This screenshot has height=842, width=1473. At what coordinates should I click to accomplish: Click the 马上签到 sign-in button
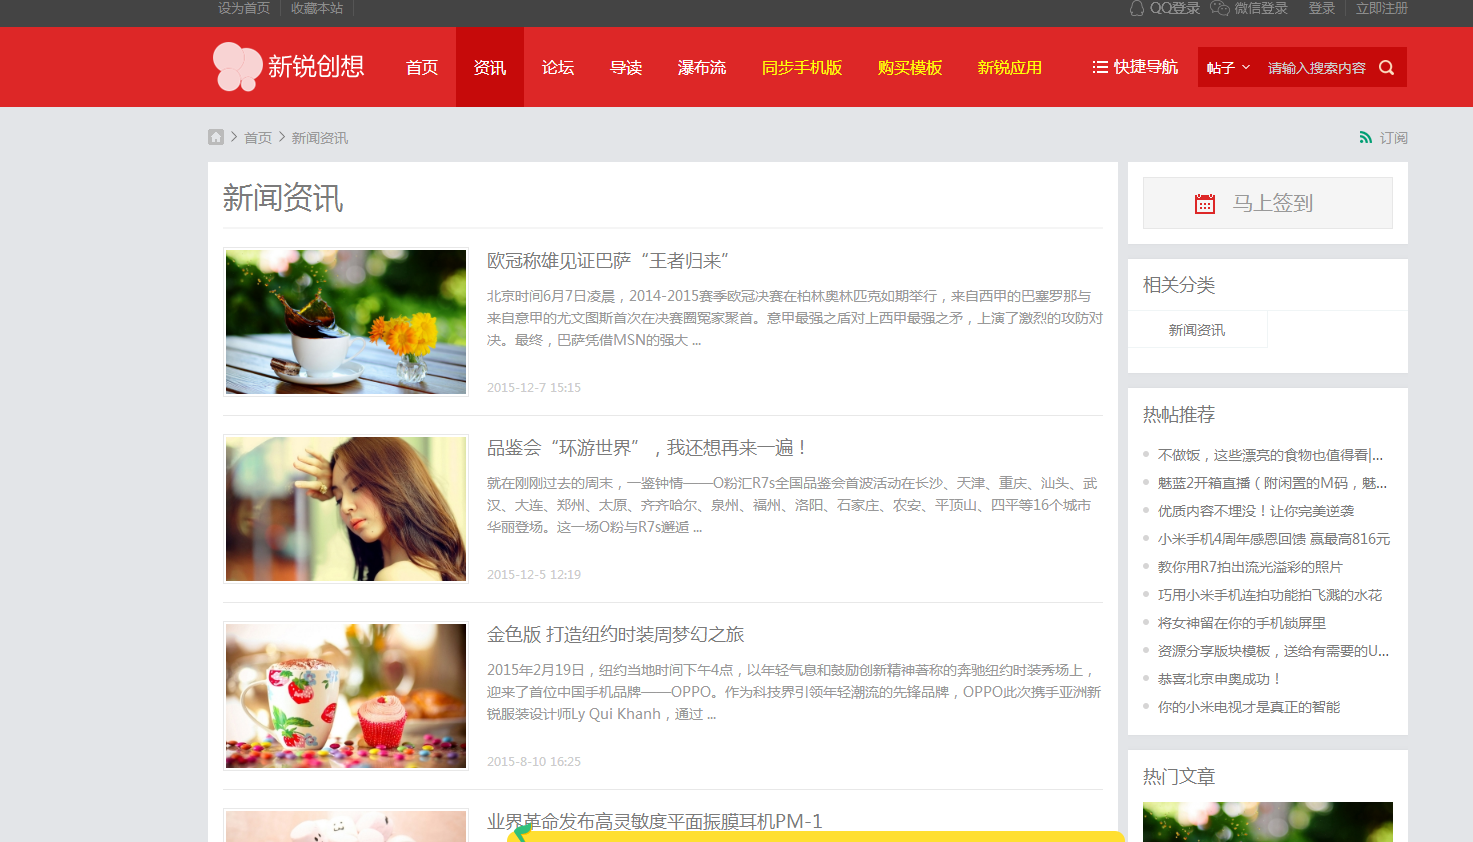1268,203
